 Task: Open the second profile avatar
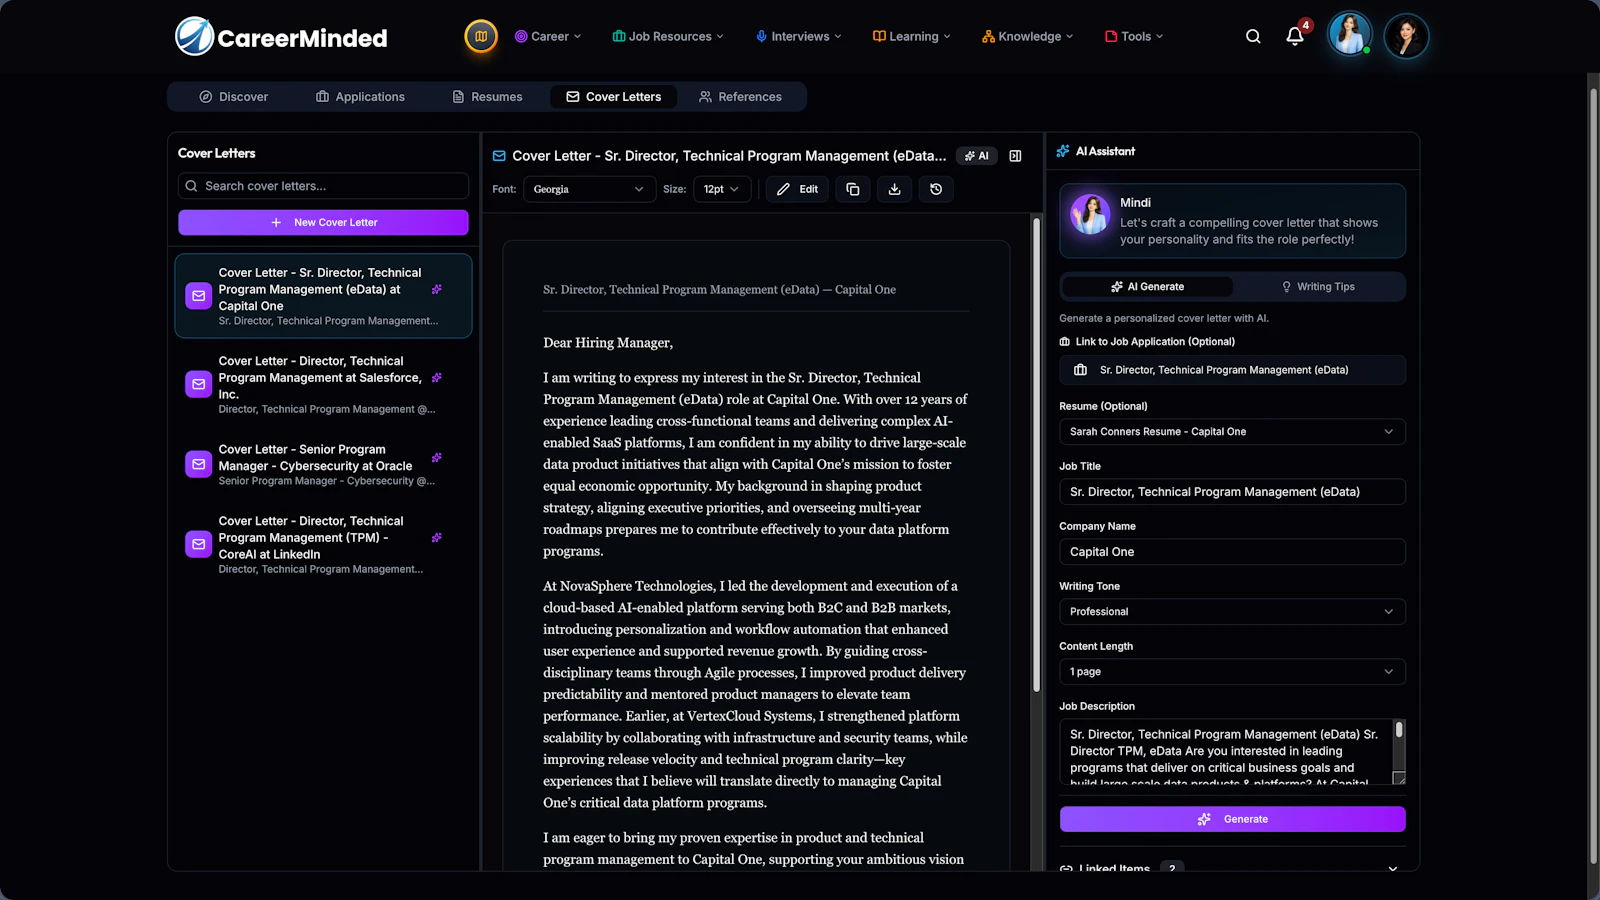tap(1406, 36)
